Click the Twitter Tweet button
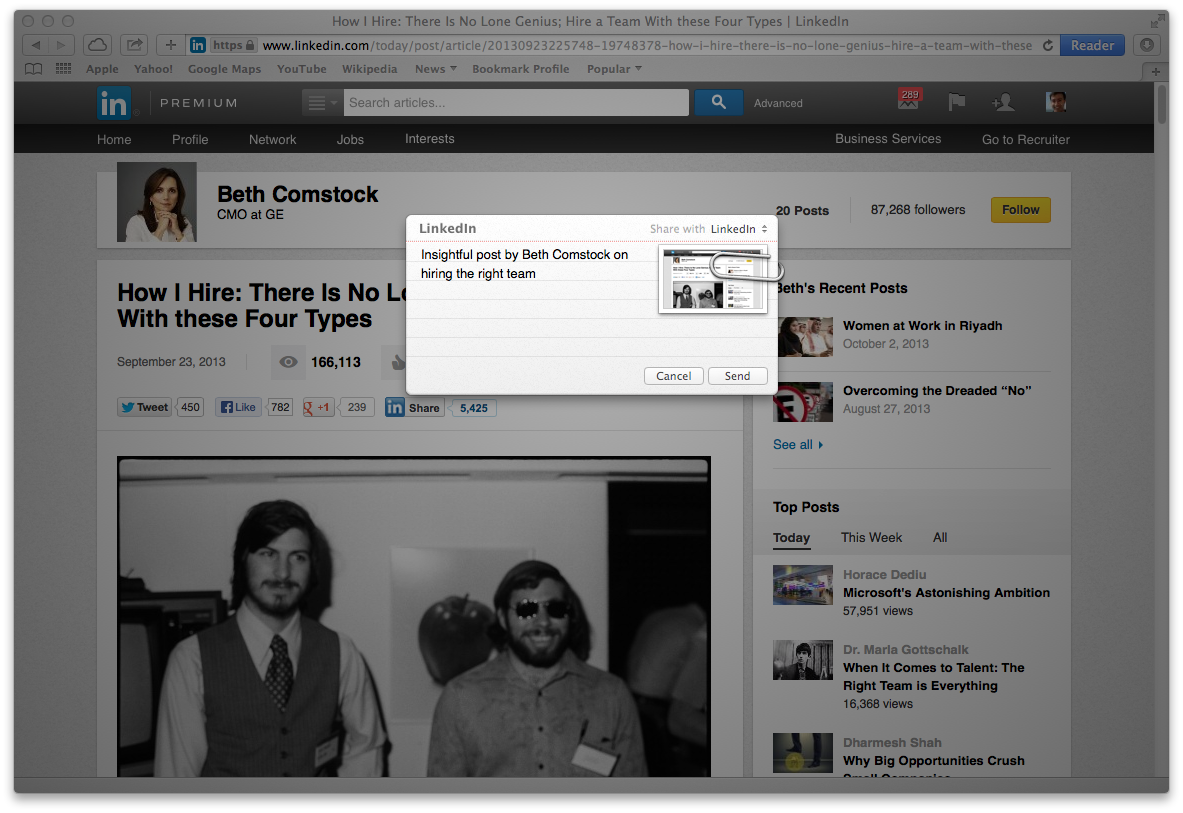Image resolution: width=1183 pixels, height=813 pixels. point(144,407)
